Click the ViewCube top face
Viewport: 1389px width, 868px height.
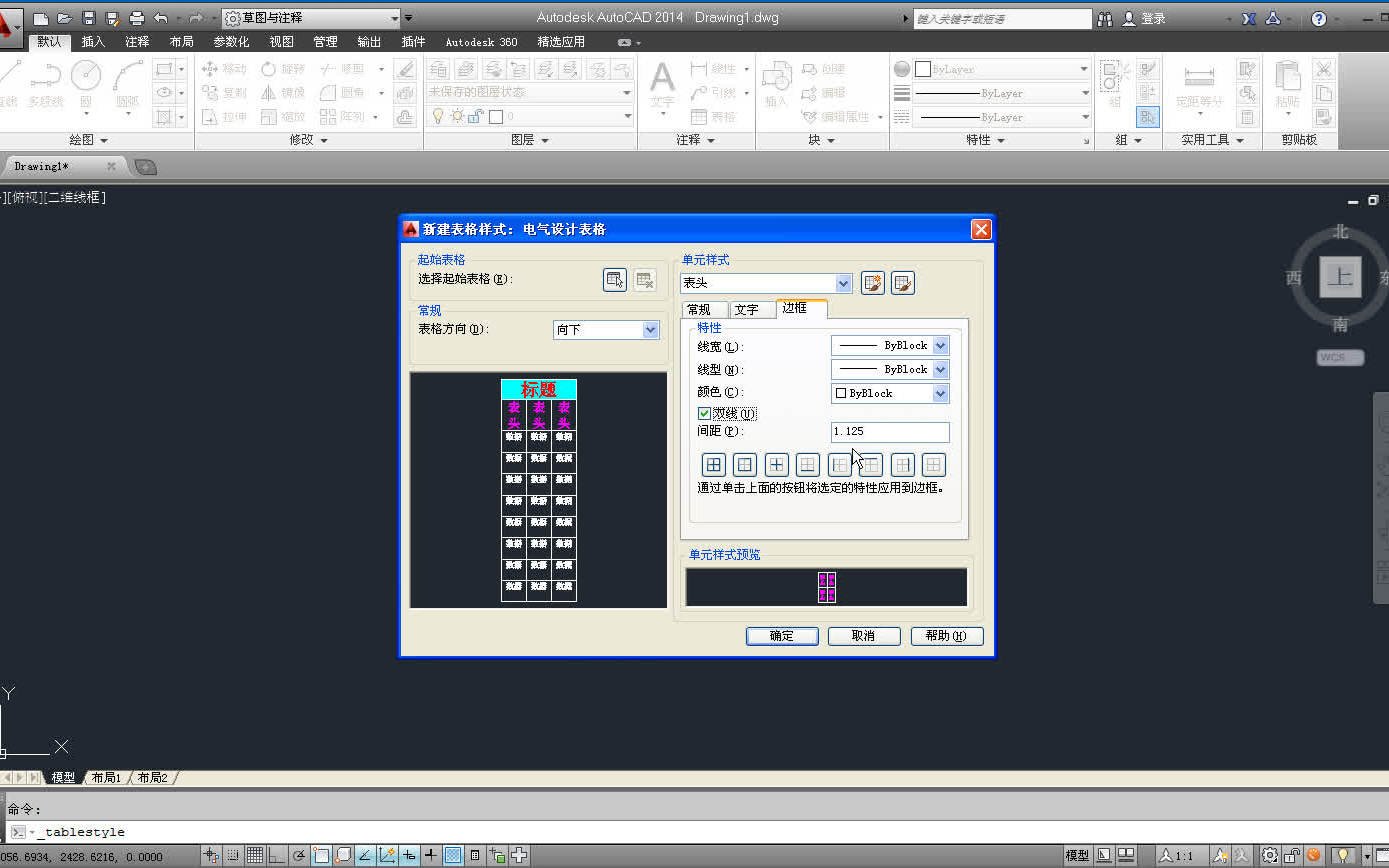[1340, 277]
